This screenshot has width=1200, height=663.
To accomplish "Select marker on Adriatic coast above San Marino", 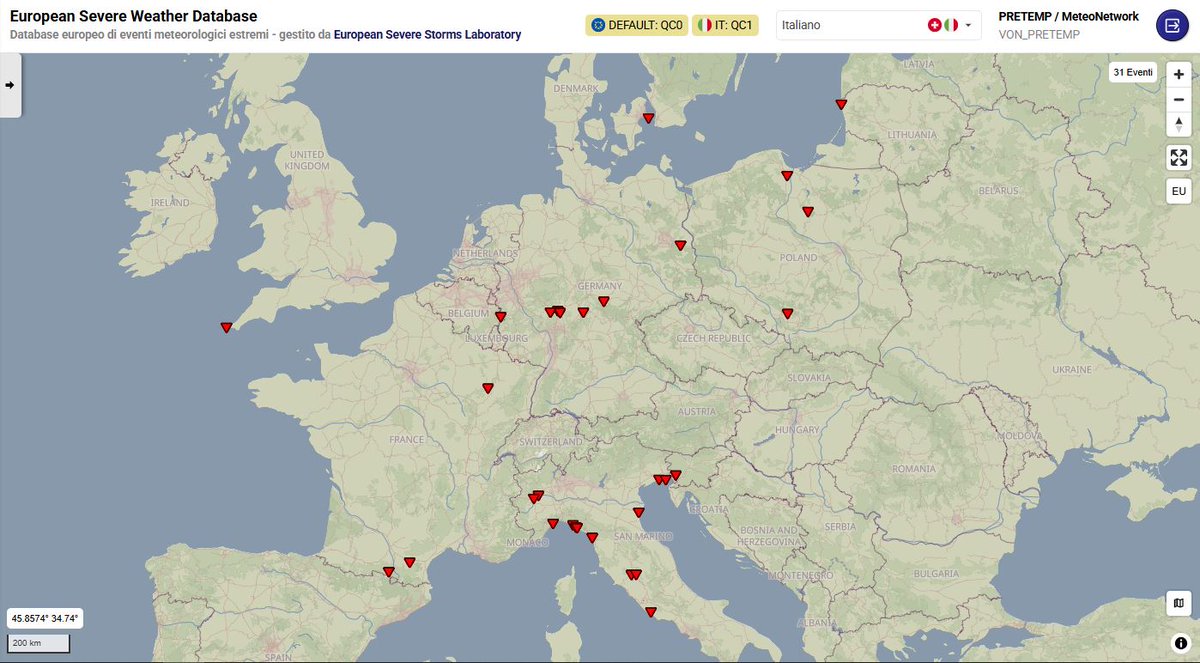I will click(x=638, y=513).
